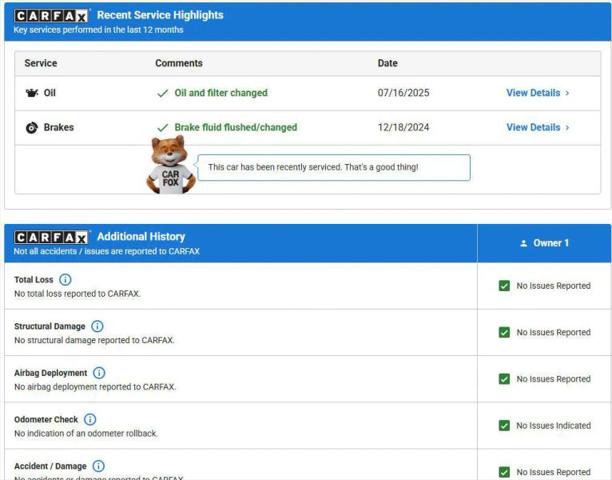
Task: Click 'Not all accidents / issues are reported' subtitle
Action: [x=107, y=251]
